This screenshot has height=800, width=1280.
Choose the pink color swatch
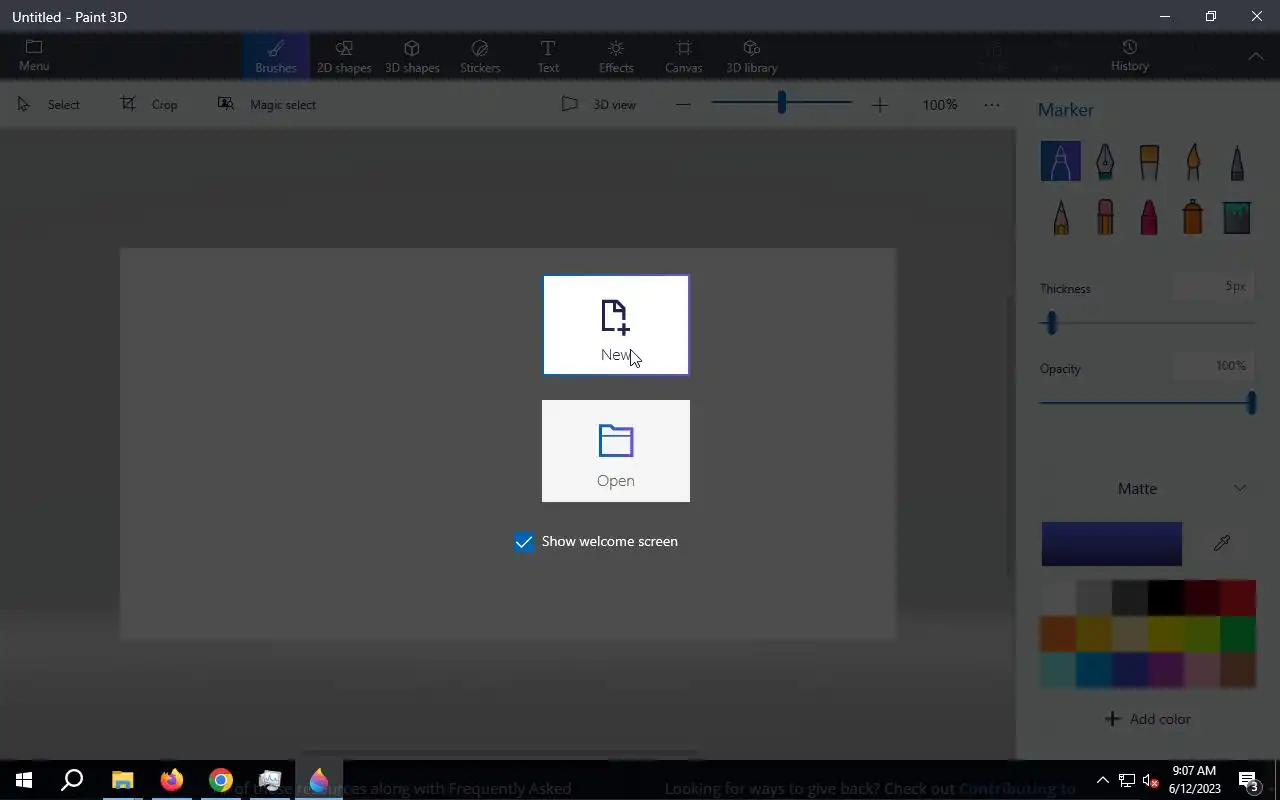pyautogui.click(x=1202, y=670)
